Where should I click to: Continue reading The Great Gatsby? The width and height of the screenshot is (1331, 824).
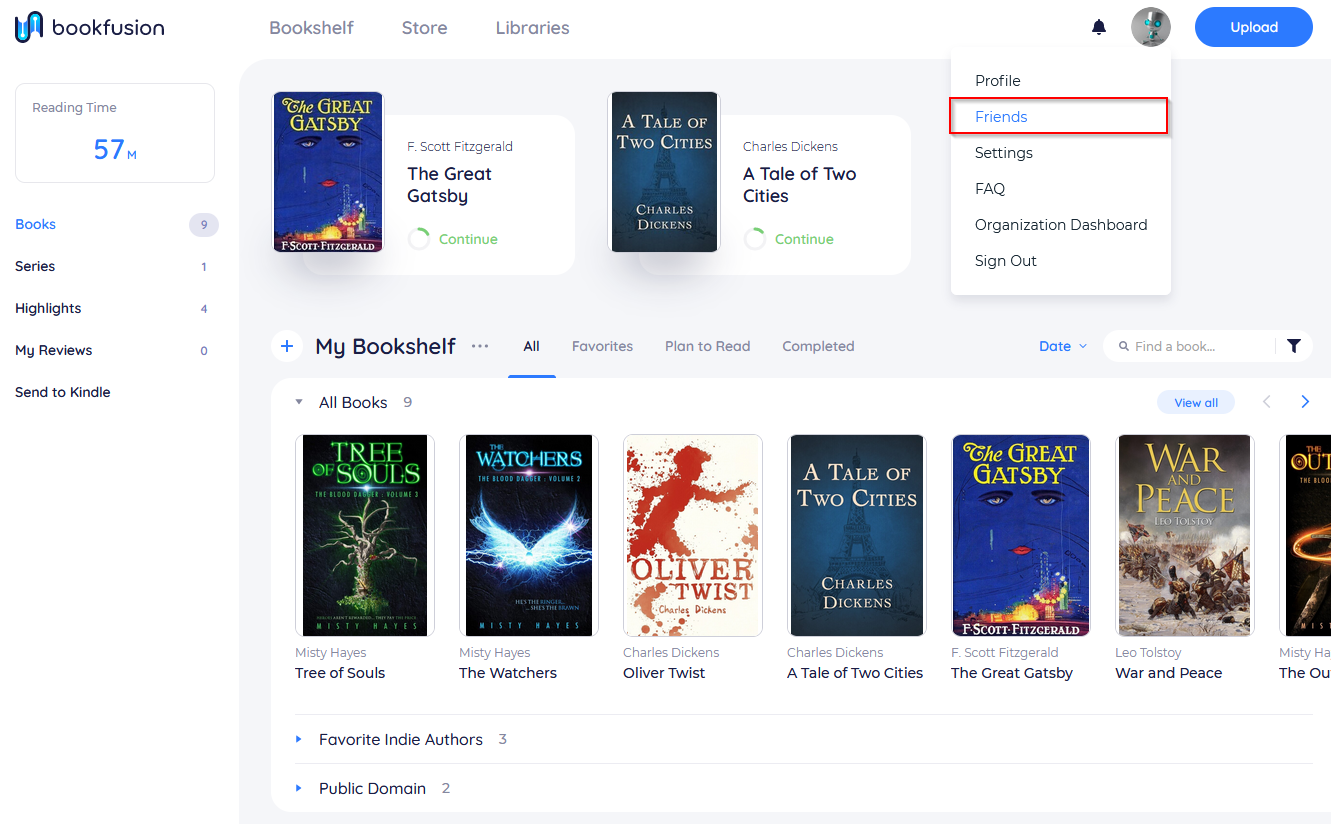click(x=468, y=239)
